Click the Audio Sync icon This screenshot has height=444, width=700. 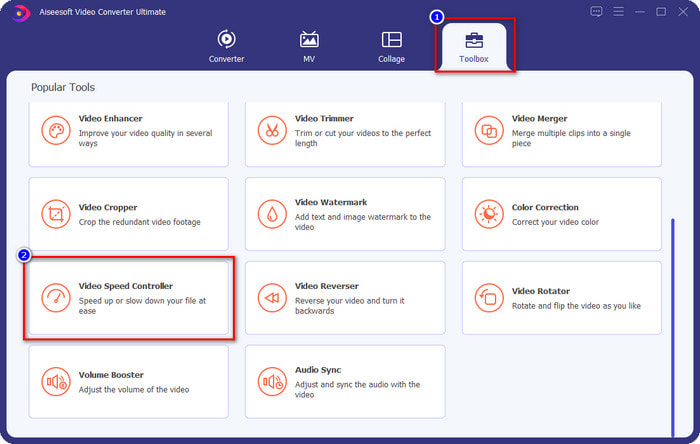271,381
